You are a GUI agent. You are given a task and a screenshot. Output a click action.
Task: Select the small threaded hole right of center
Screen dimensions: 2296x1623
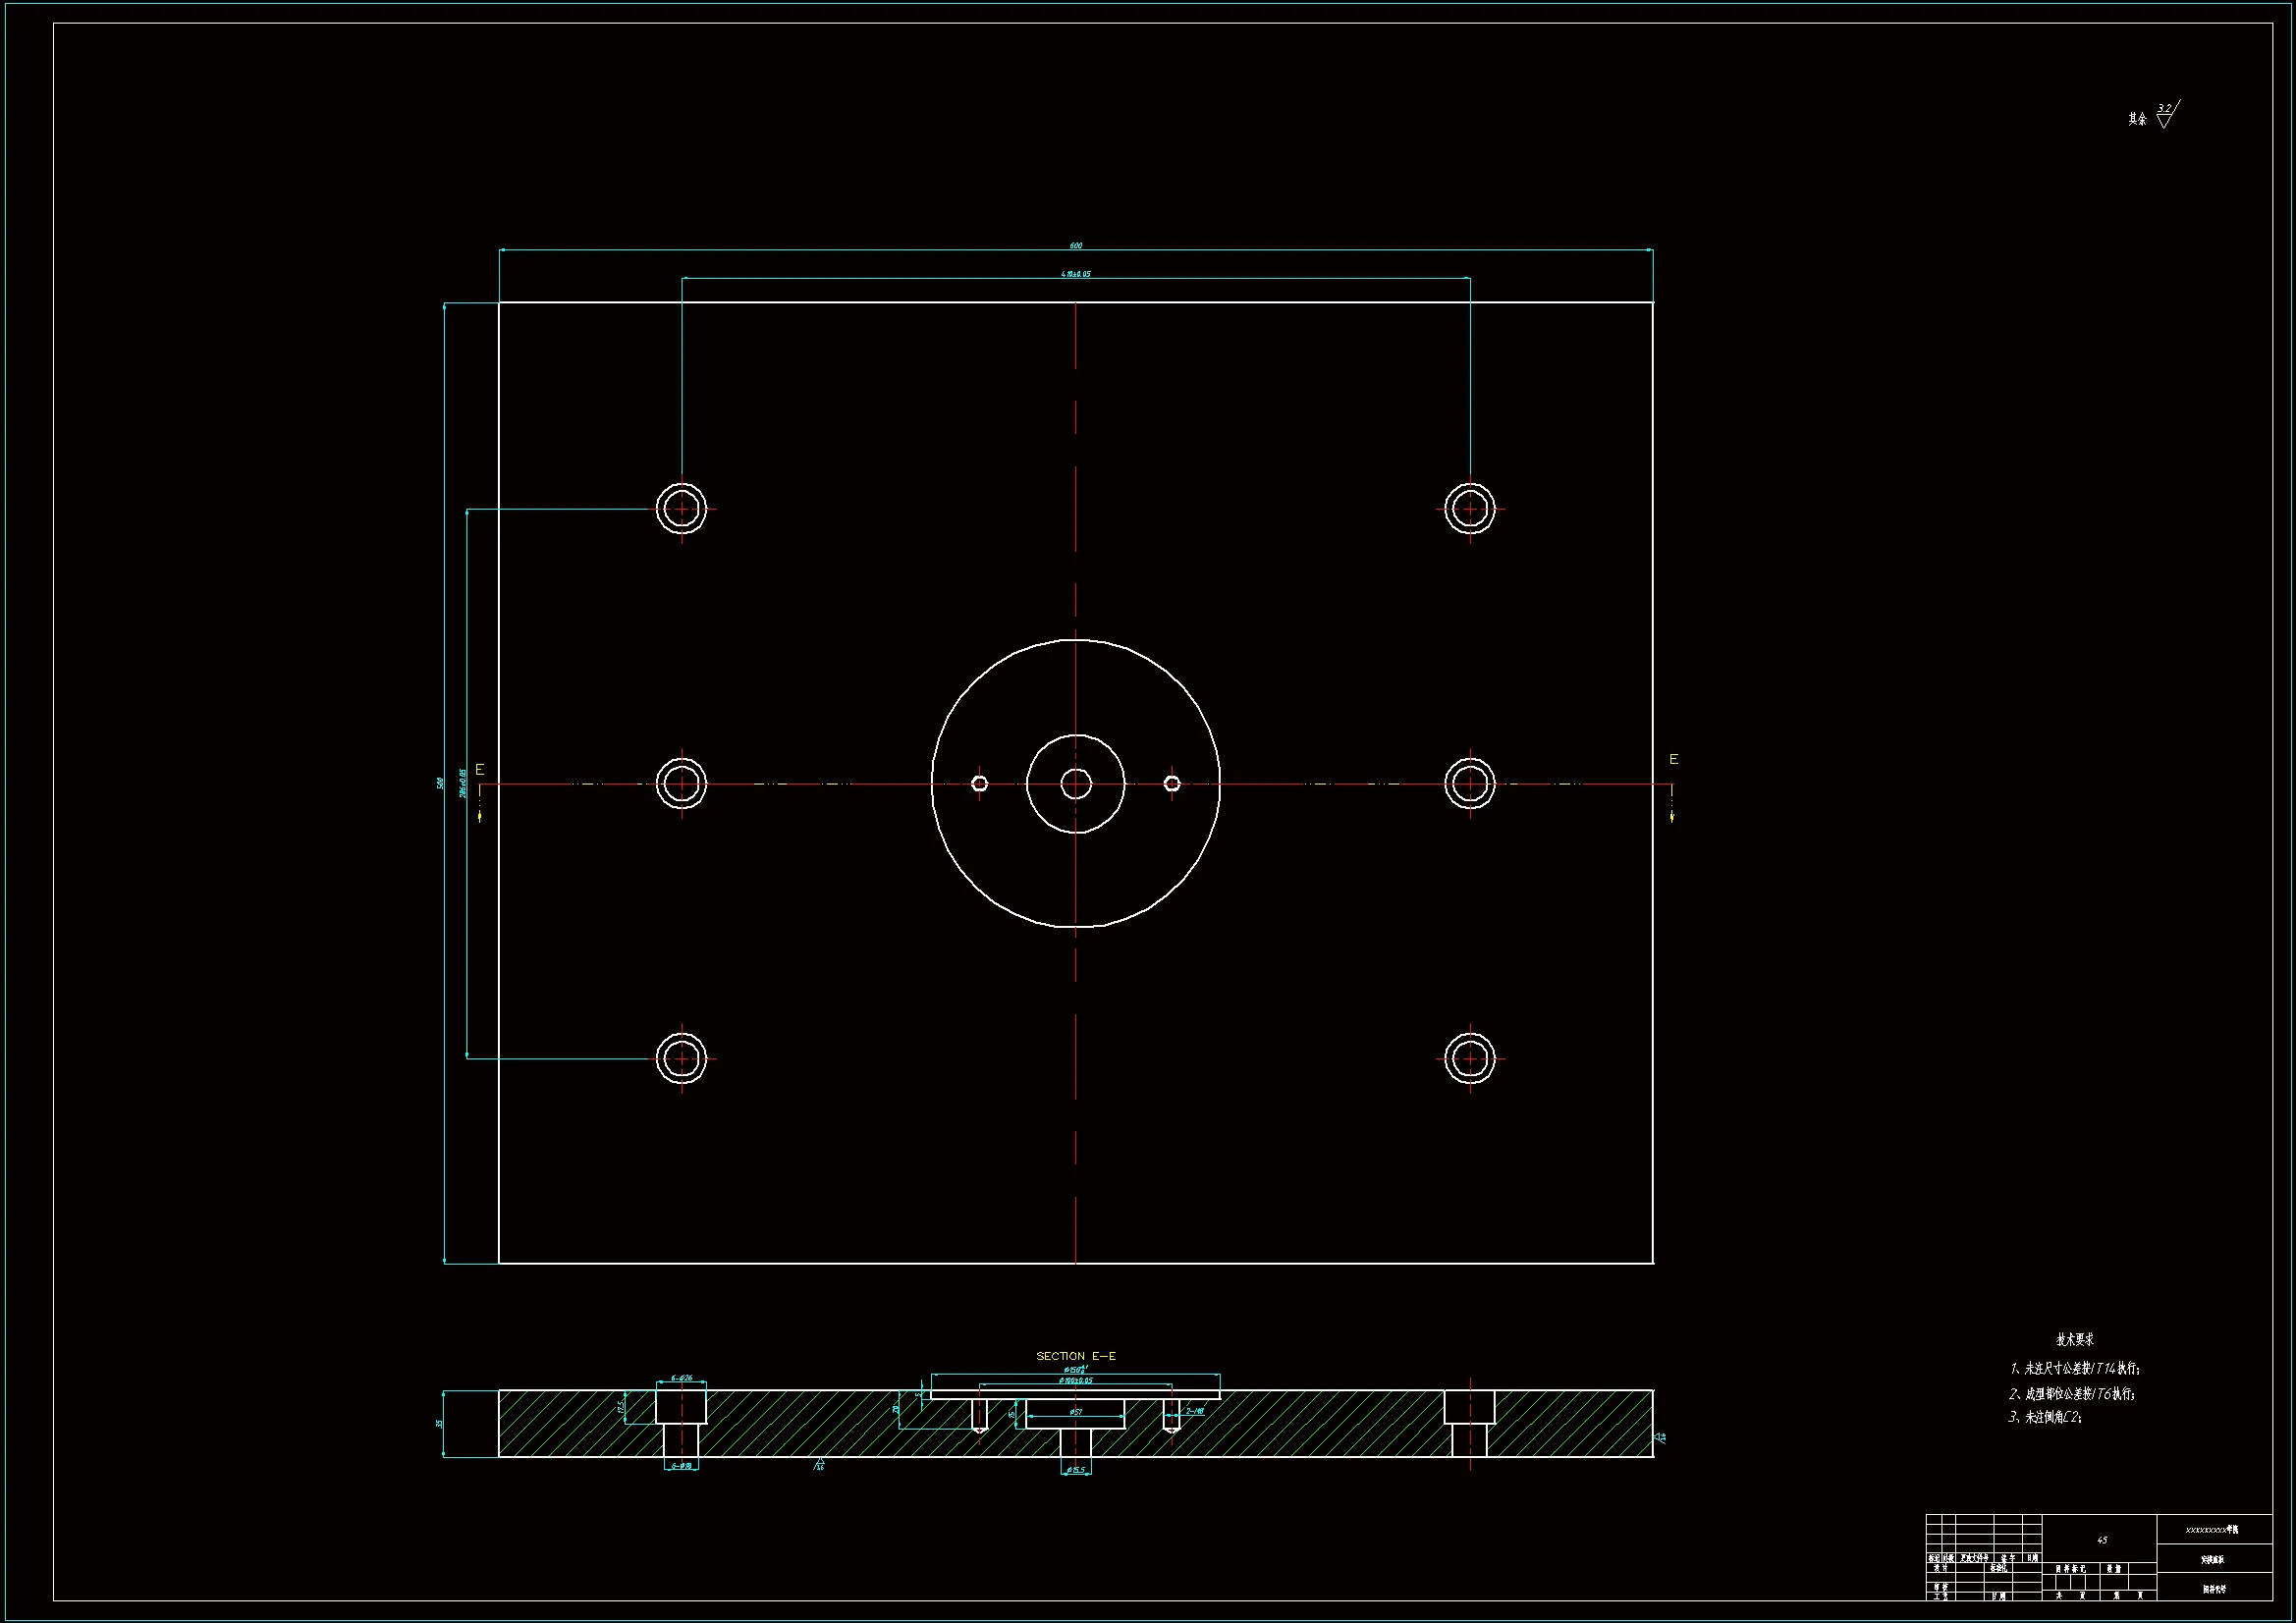pyautogui.click(x=1172, y=783)
